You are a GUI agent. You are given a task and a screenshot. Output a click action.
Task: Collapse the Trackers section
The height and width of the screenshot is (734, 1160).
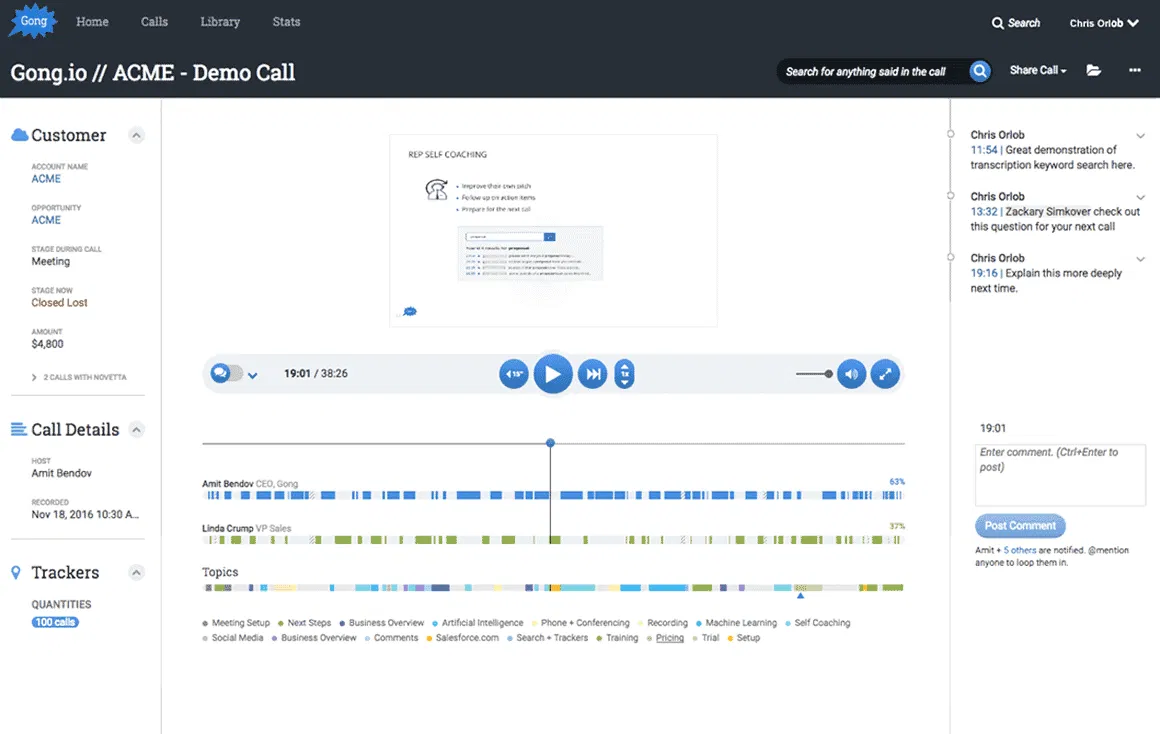pyautogui.click(x=137, y=572)
